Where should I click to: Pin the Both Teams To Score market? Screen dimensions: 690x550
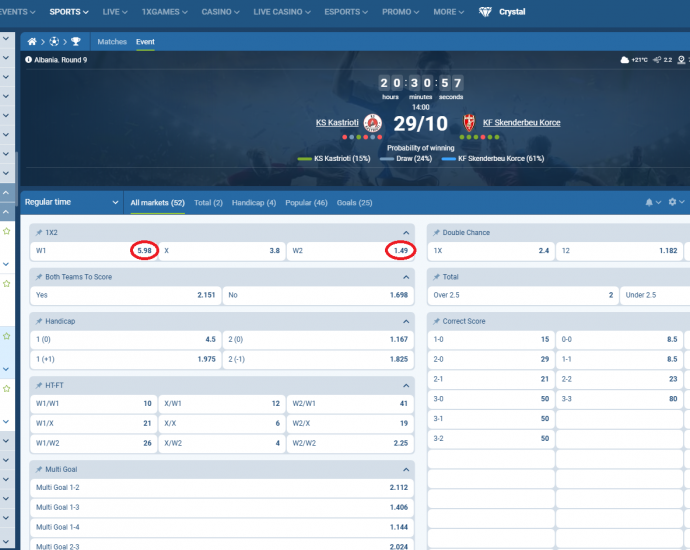coord(39,277)
